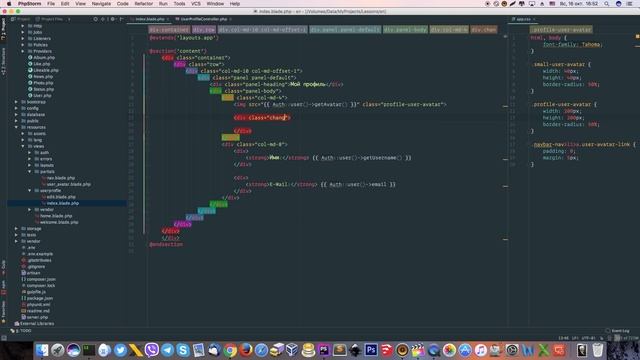The height and width of the screenshot is (360, 640).
Task: Open Viber from the Dock
Action: point(151,350)
